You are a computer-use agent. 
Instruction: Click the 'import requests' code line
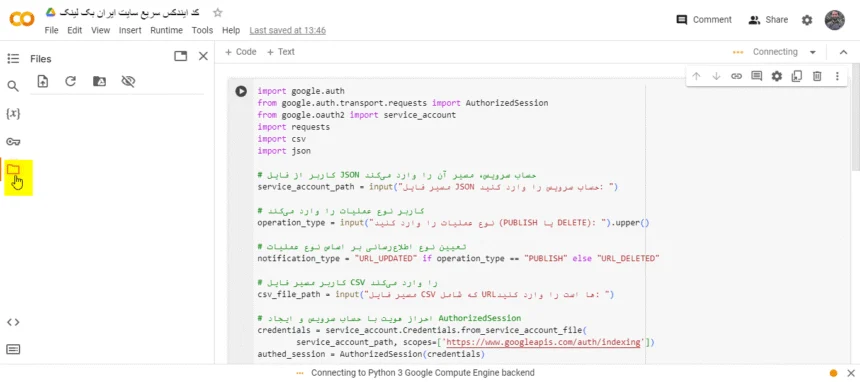293,127
